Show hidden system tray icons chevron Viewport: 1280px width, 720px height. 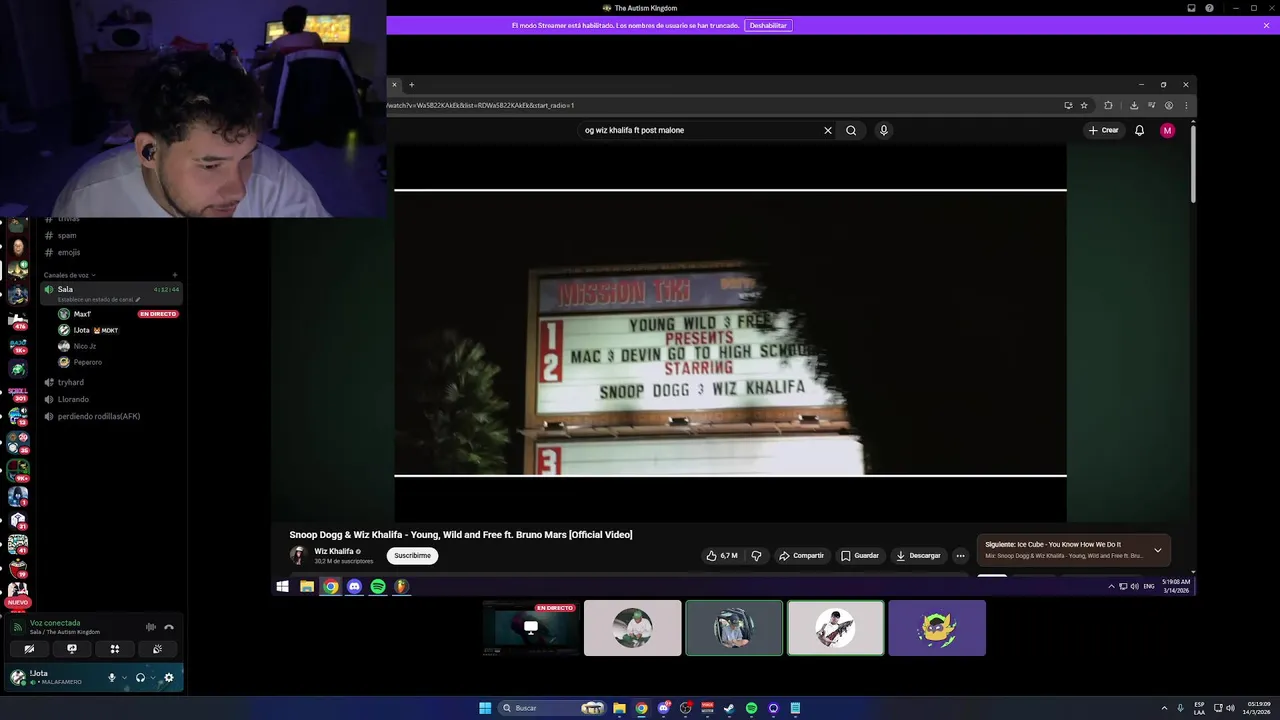pos(1165,708)
